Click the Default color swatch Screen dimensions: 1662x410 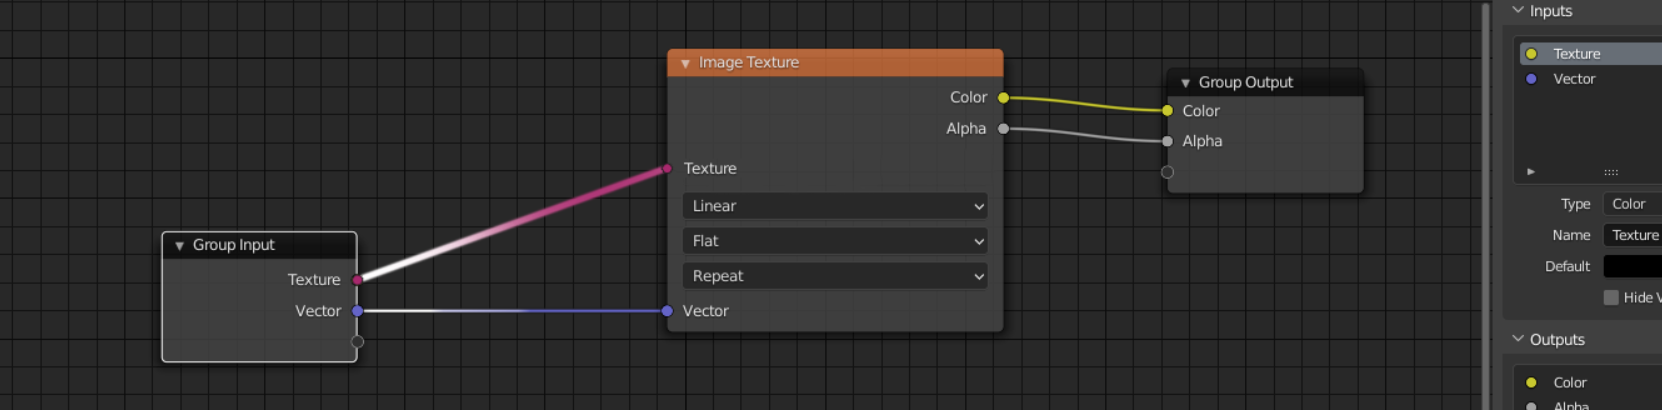click(x=1632, y=266)
